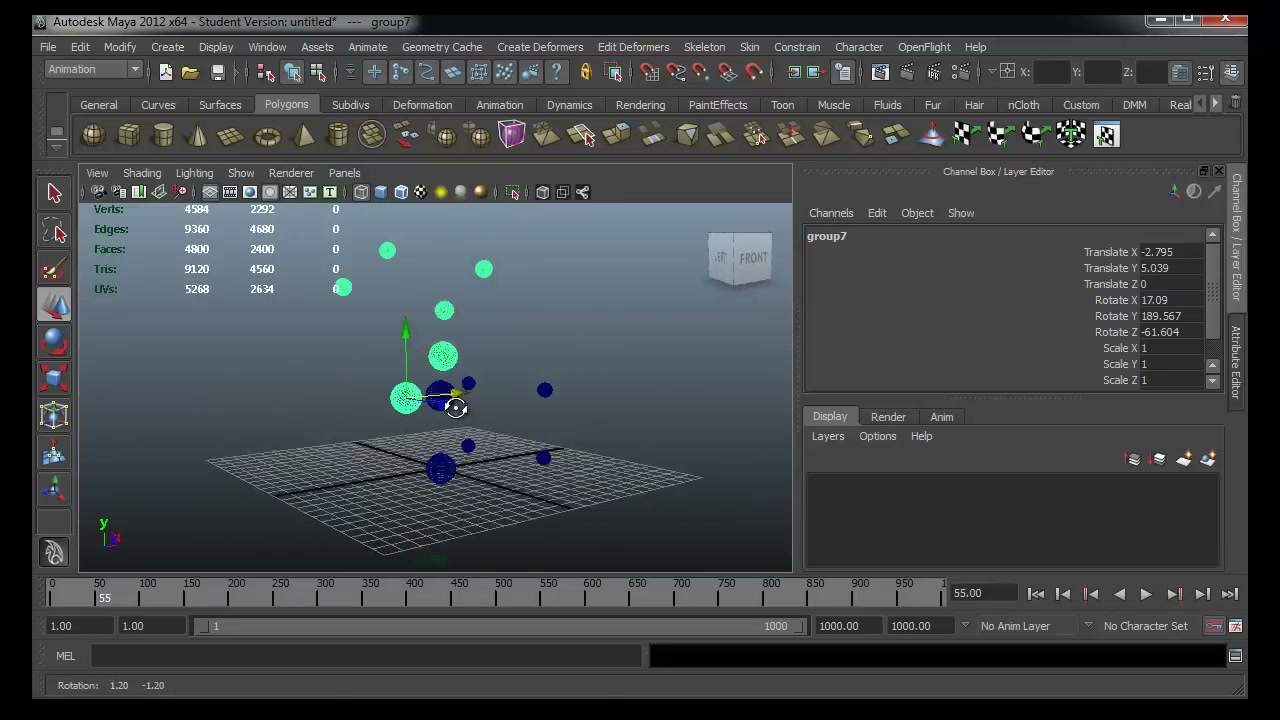Select the Universal Manipulator tool
The height and width of the screenshot is (720, 1280).
point(54,416)
